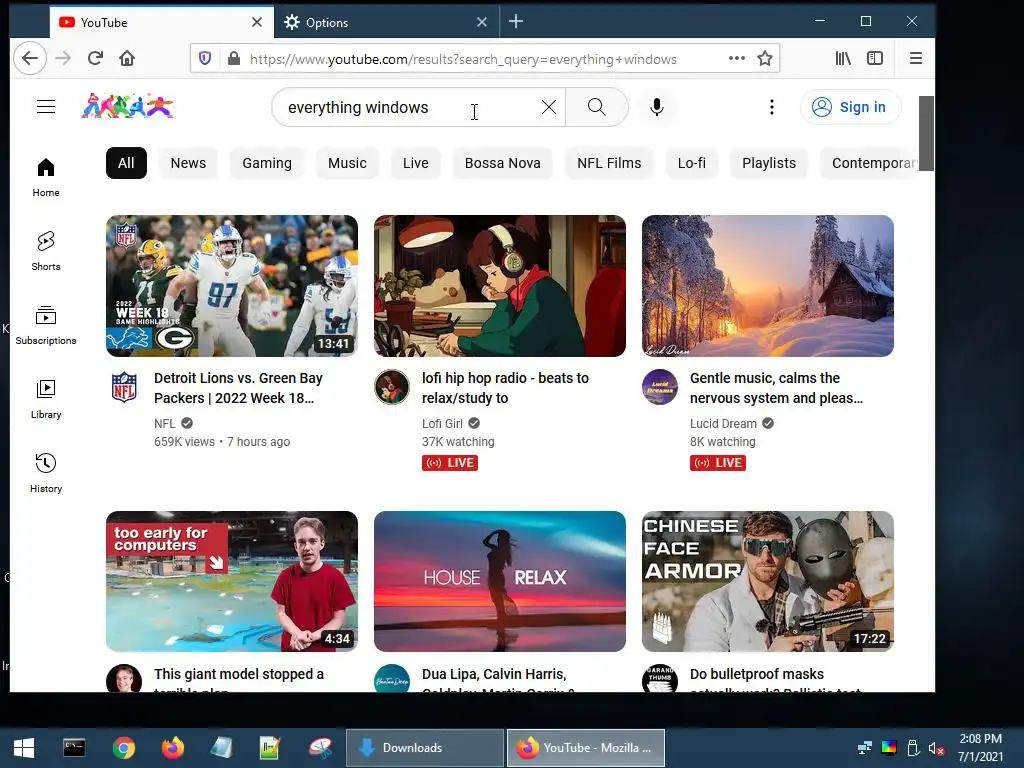Open the Firefox home page

pyautogui.click(x=127, y=59)
